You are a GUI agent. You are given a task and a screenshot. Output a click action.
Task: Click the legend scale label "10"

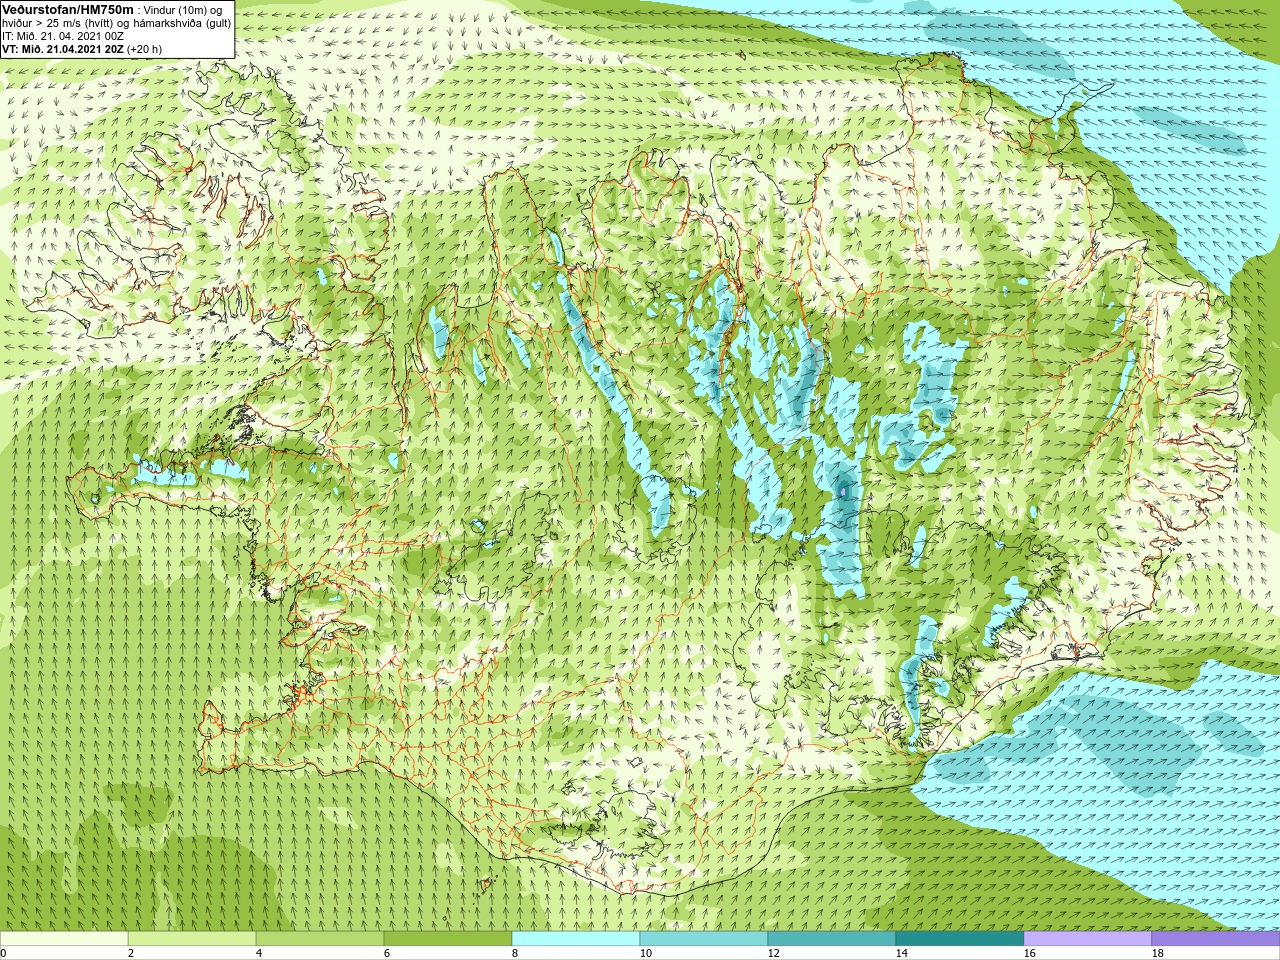tap(645, 954)
